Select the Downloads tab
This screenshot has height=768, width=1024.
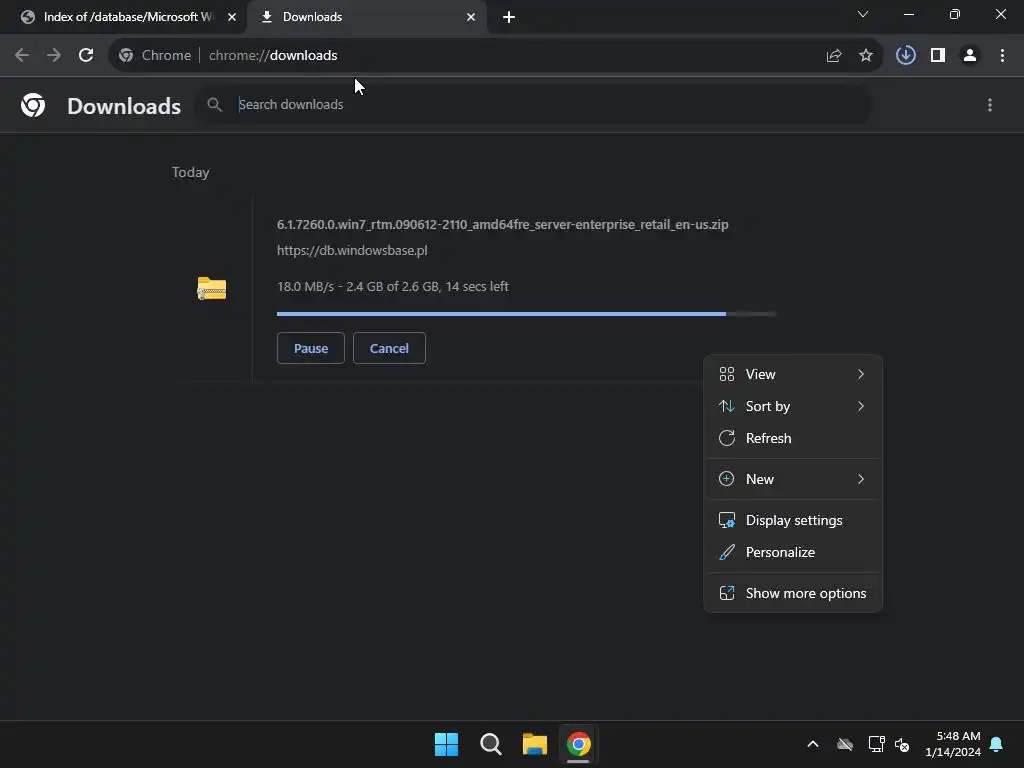(368, 17)
